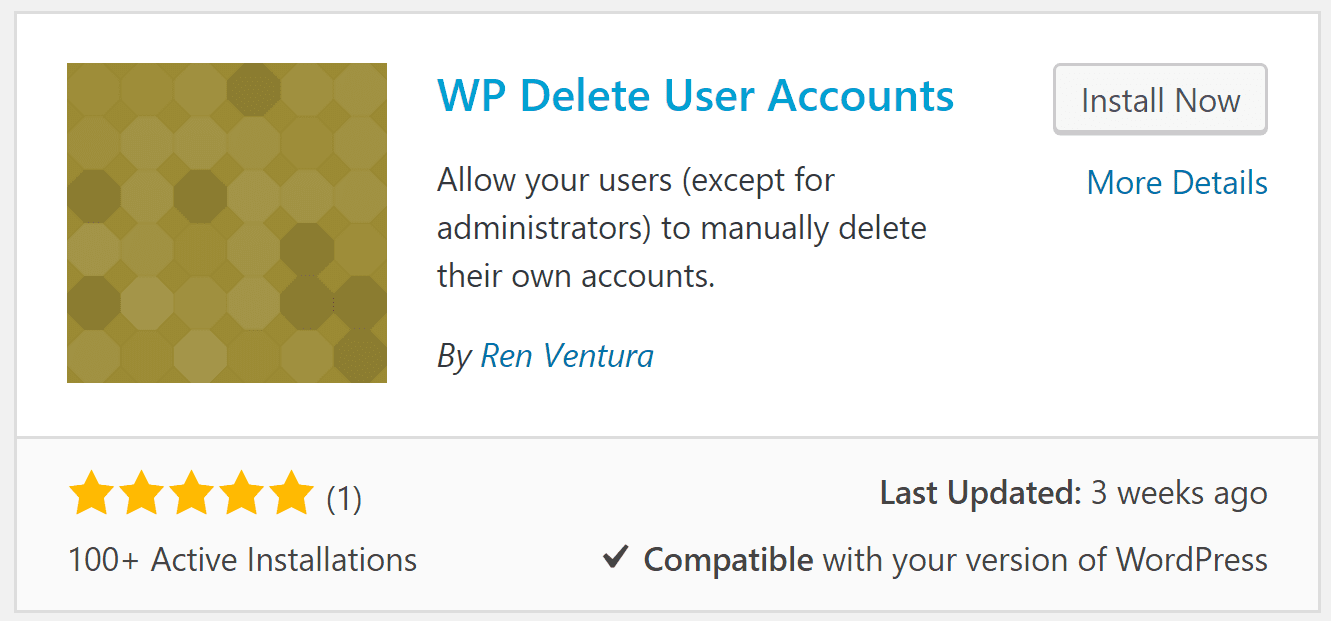Viewport: 1331px width, 621px height.
Task: Select the second star in the rating
Action: click(x=141, y=491)
